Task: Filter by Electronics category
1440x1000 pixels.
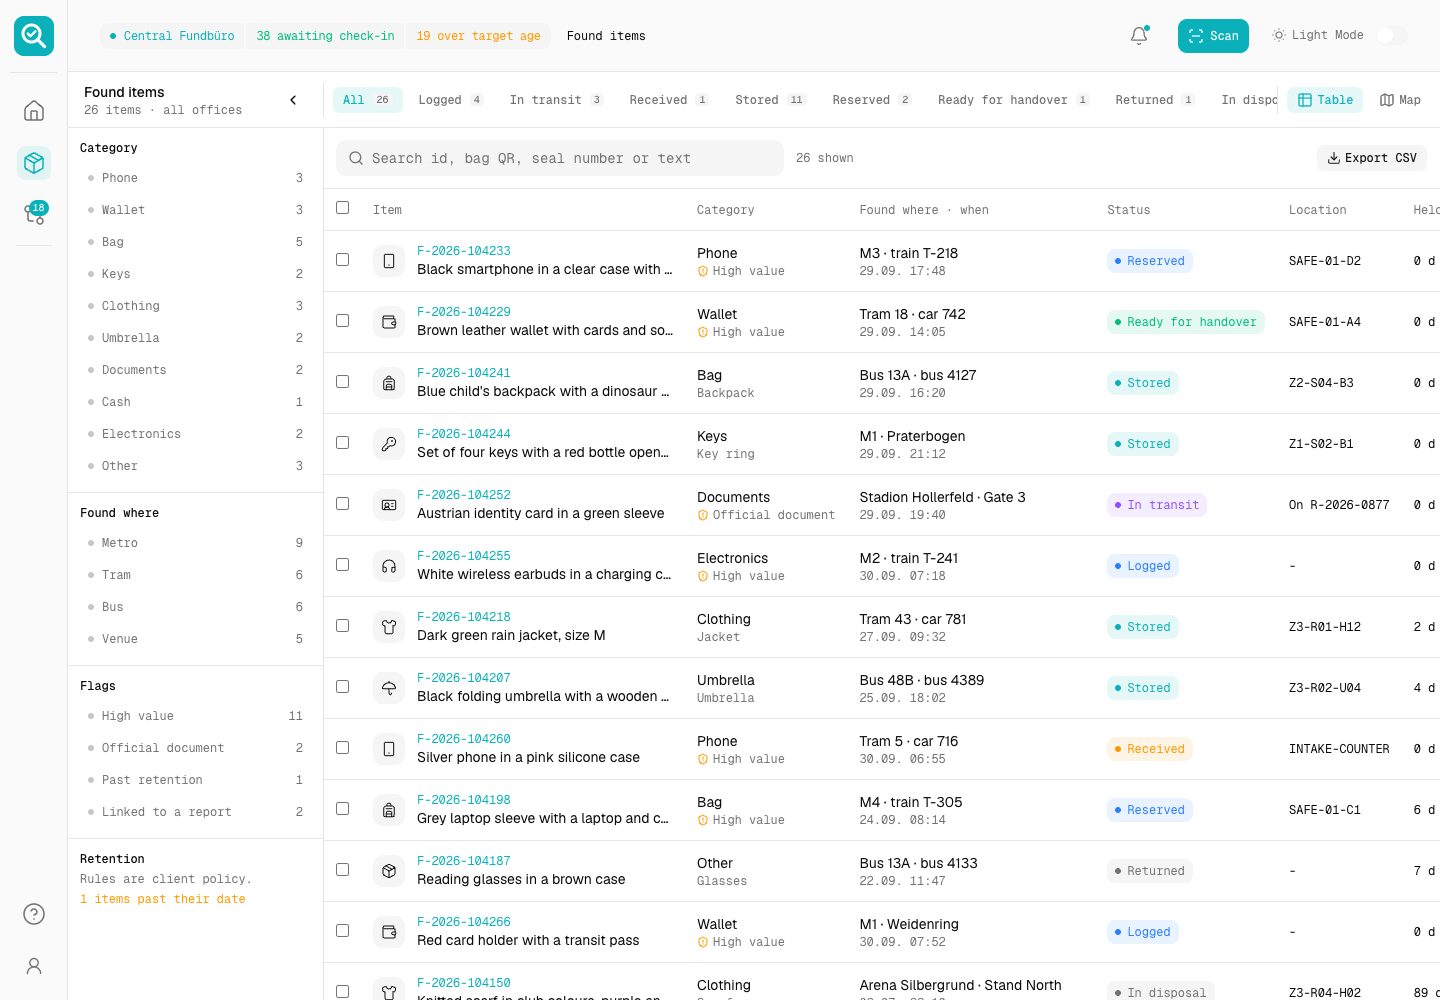Action: pyautogui.click(x=195, y=434)
